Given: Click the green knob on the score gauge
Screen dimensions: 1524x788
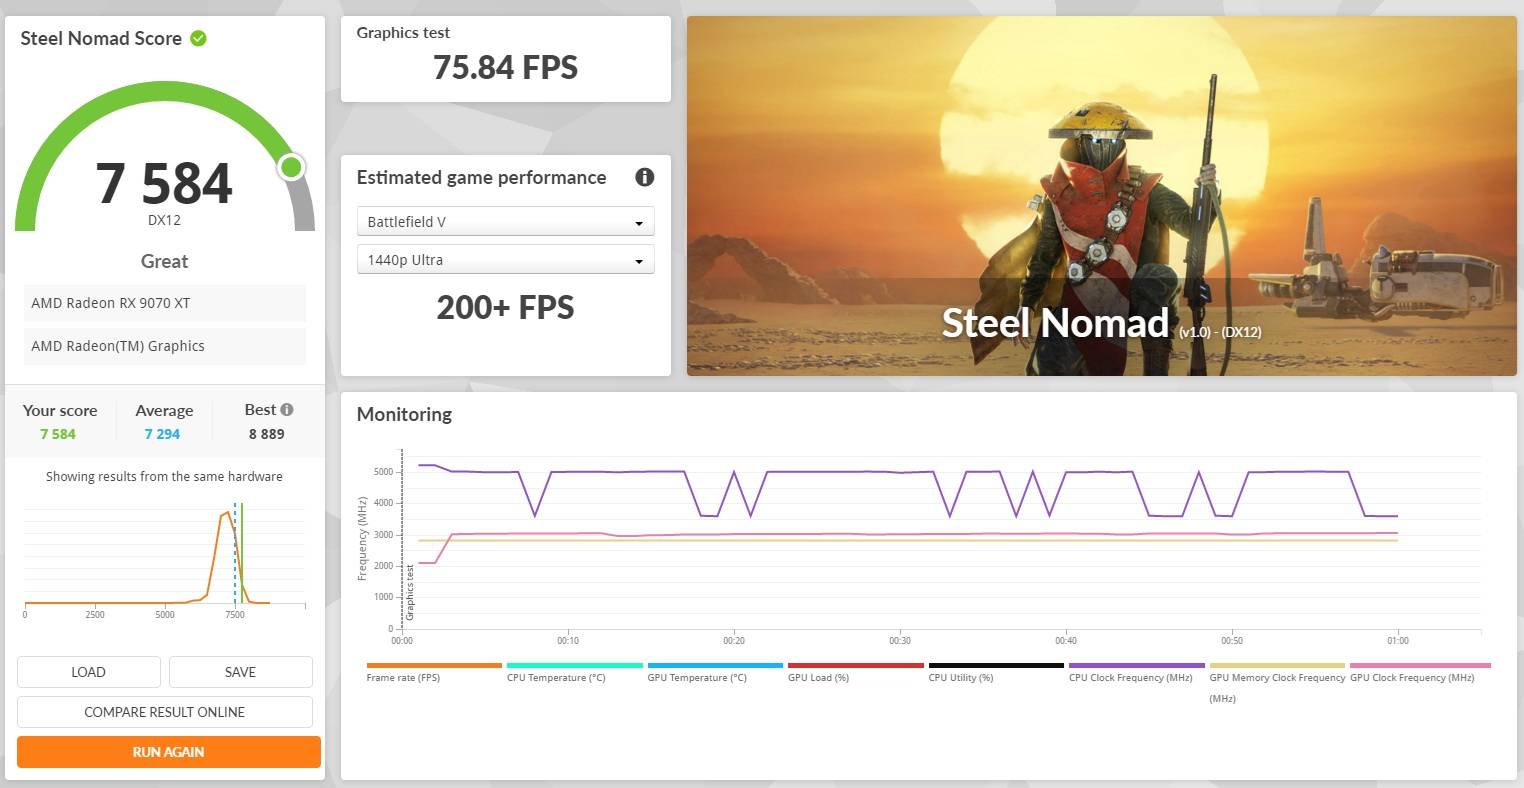Looking at the screenshot, I should coord(291,167).
